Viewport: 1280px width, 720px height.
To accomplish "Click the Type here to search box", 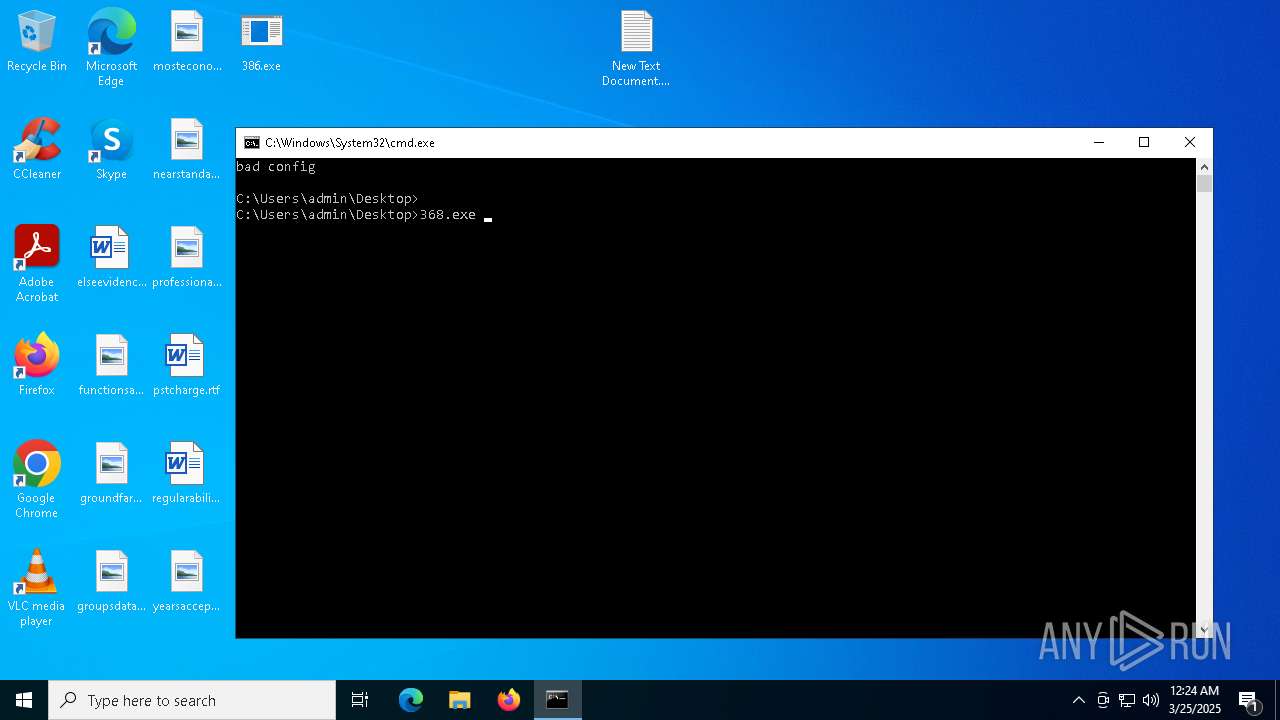I will 192,700.
